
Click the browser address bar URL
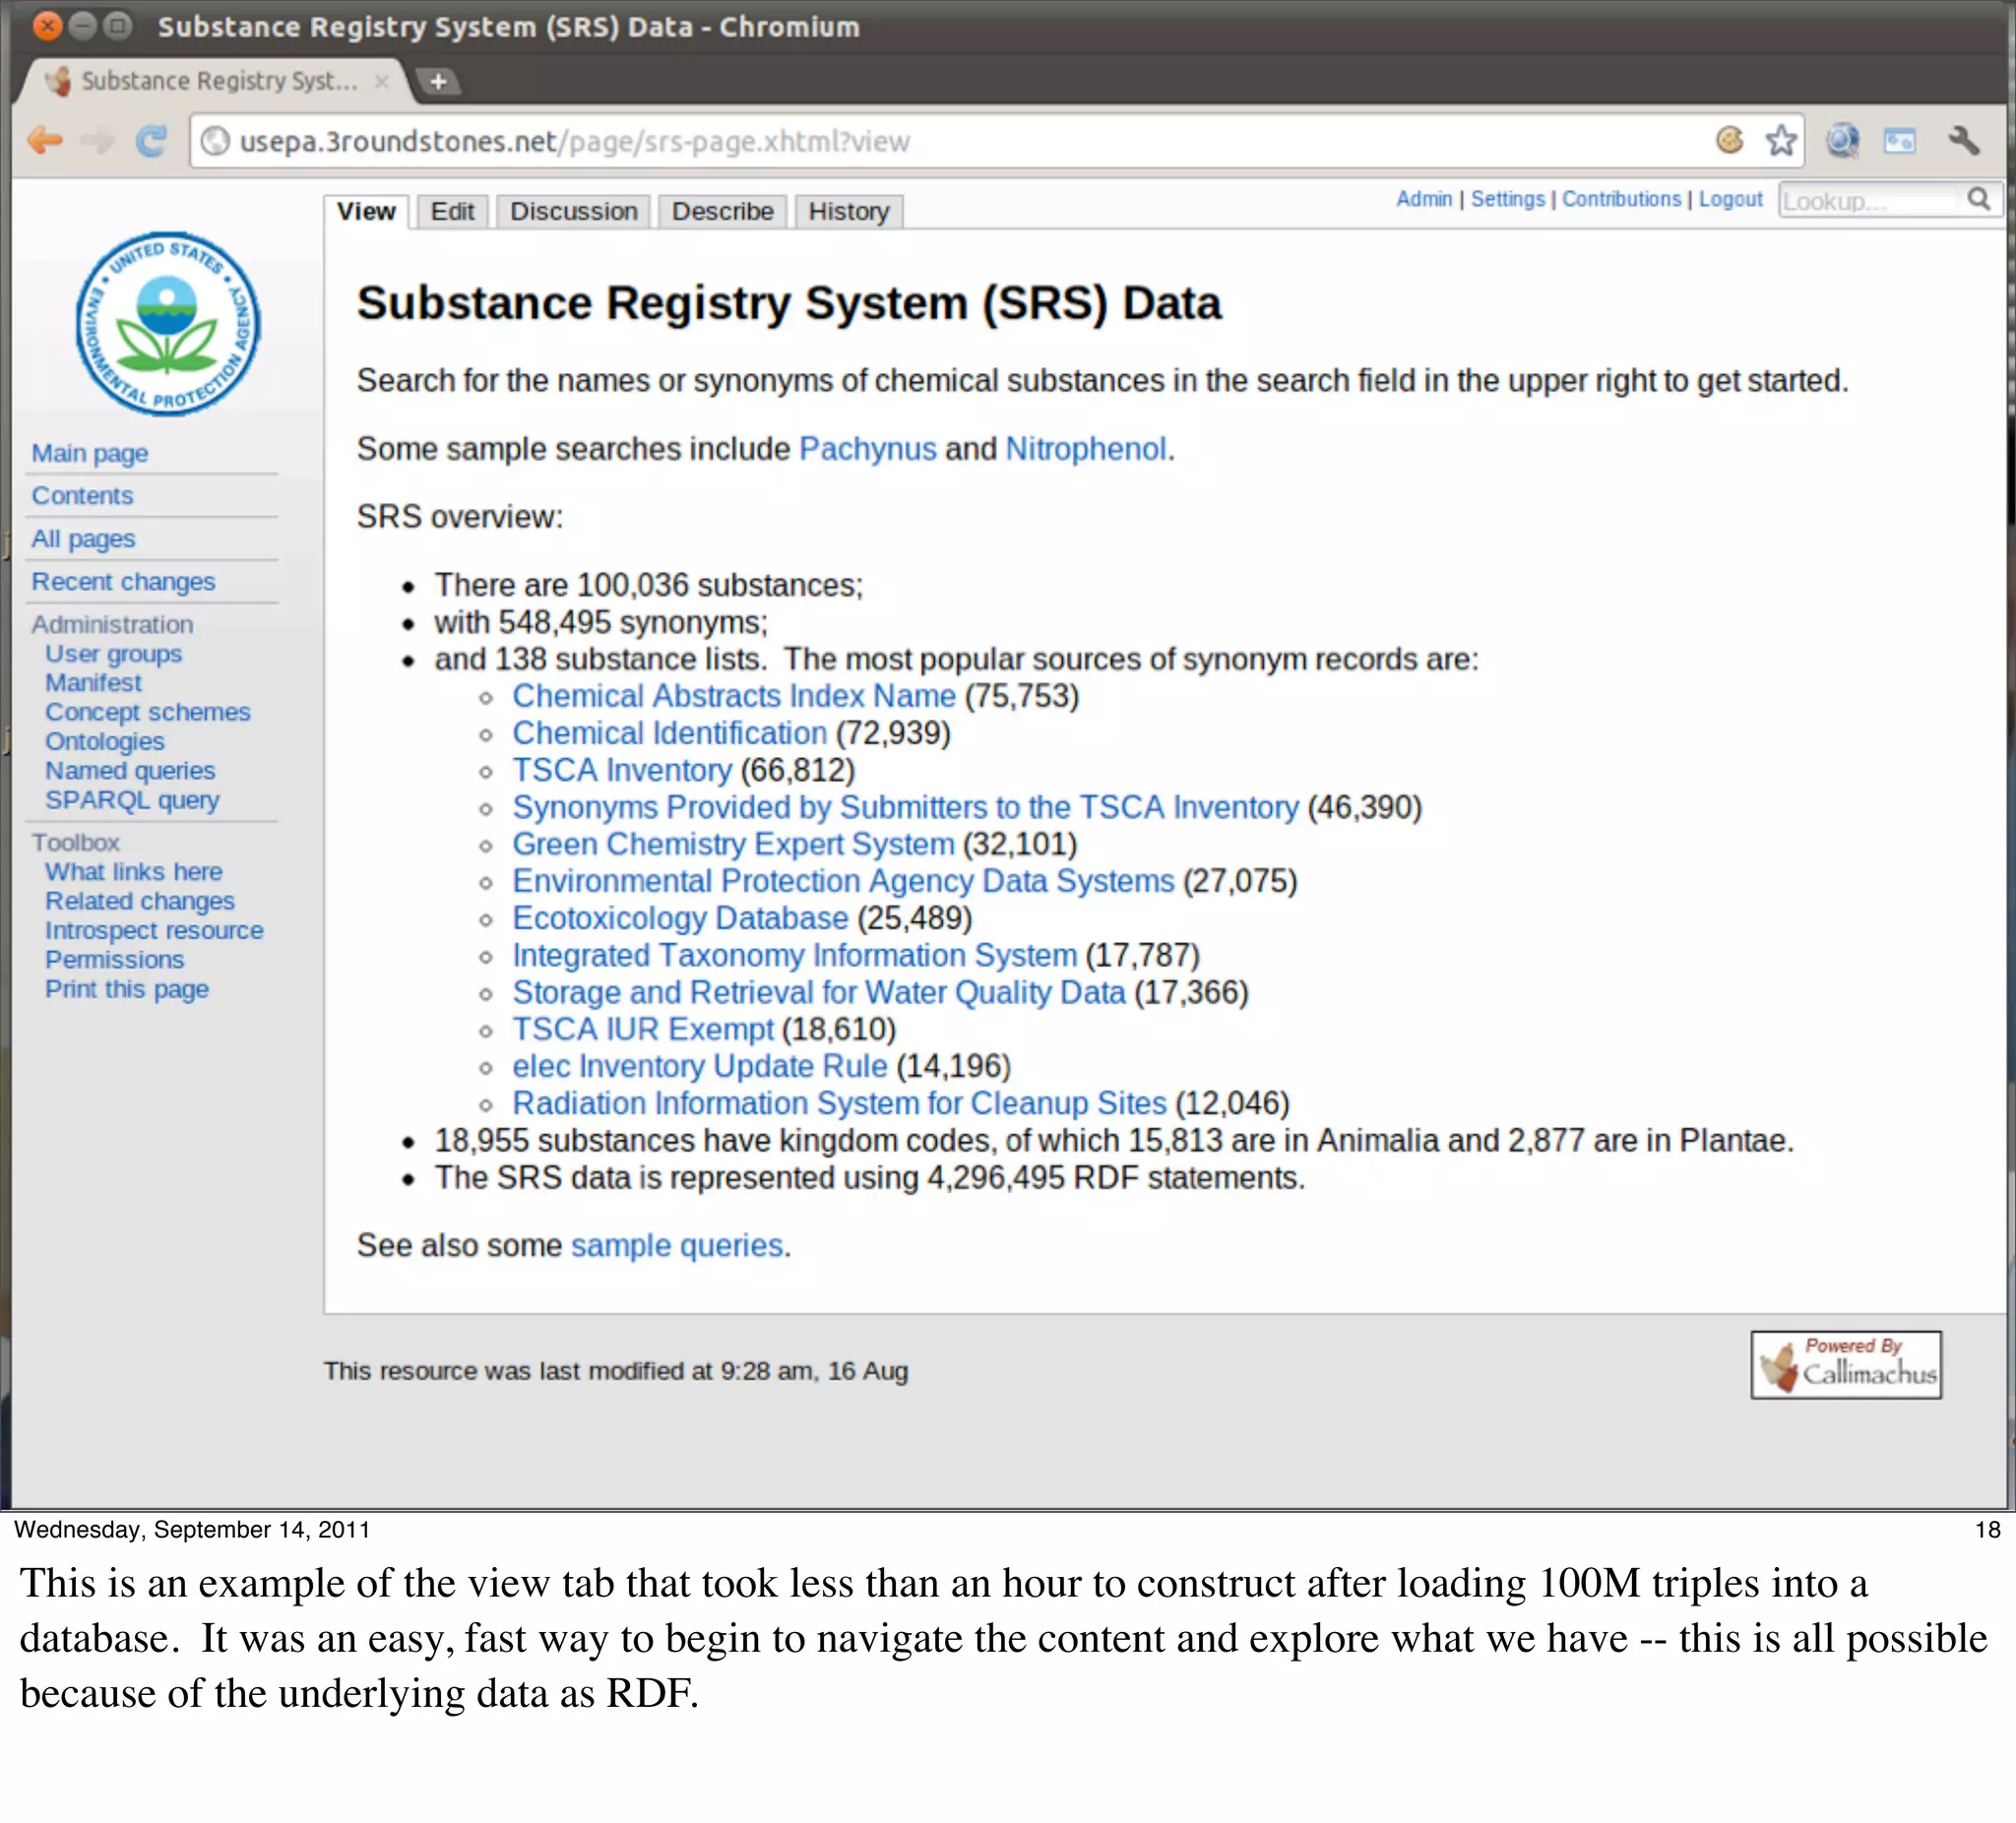(574, 142)
